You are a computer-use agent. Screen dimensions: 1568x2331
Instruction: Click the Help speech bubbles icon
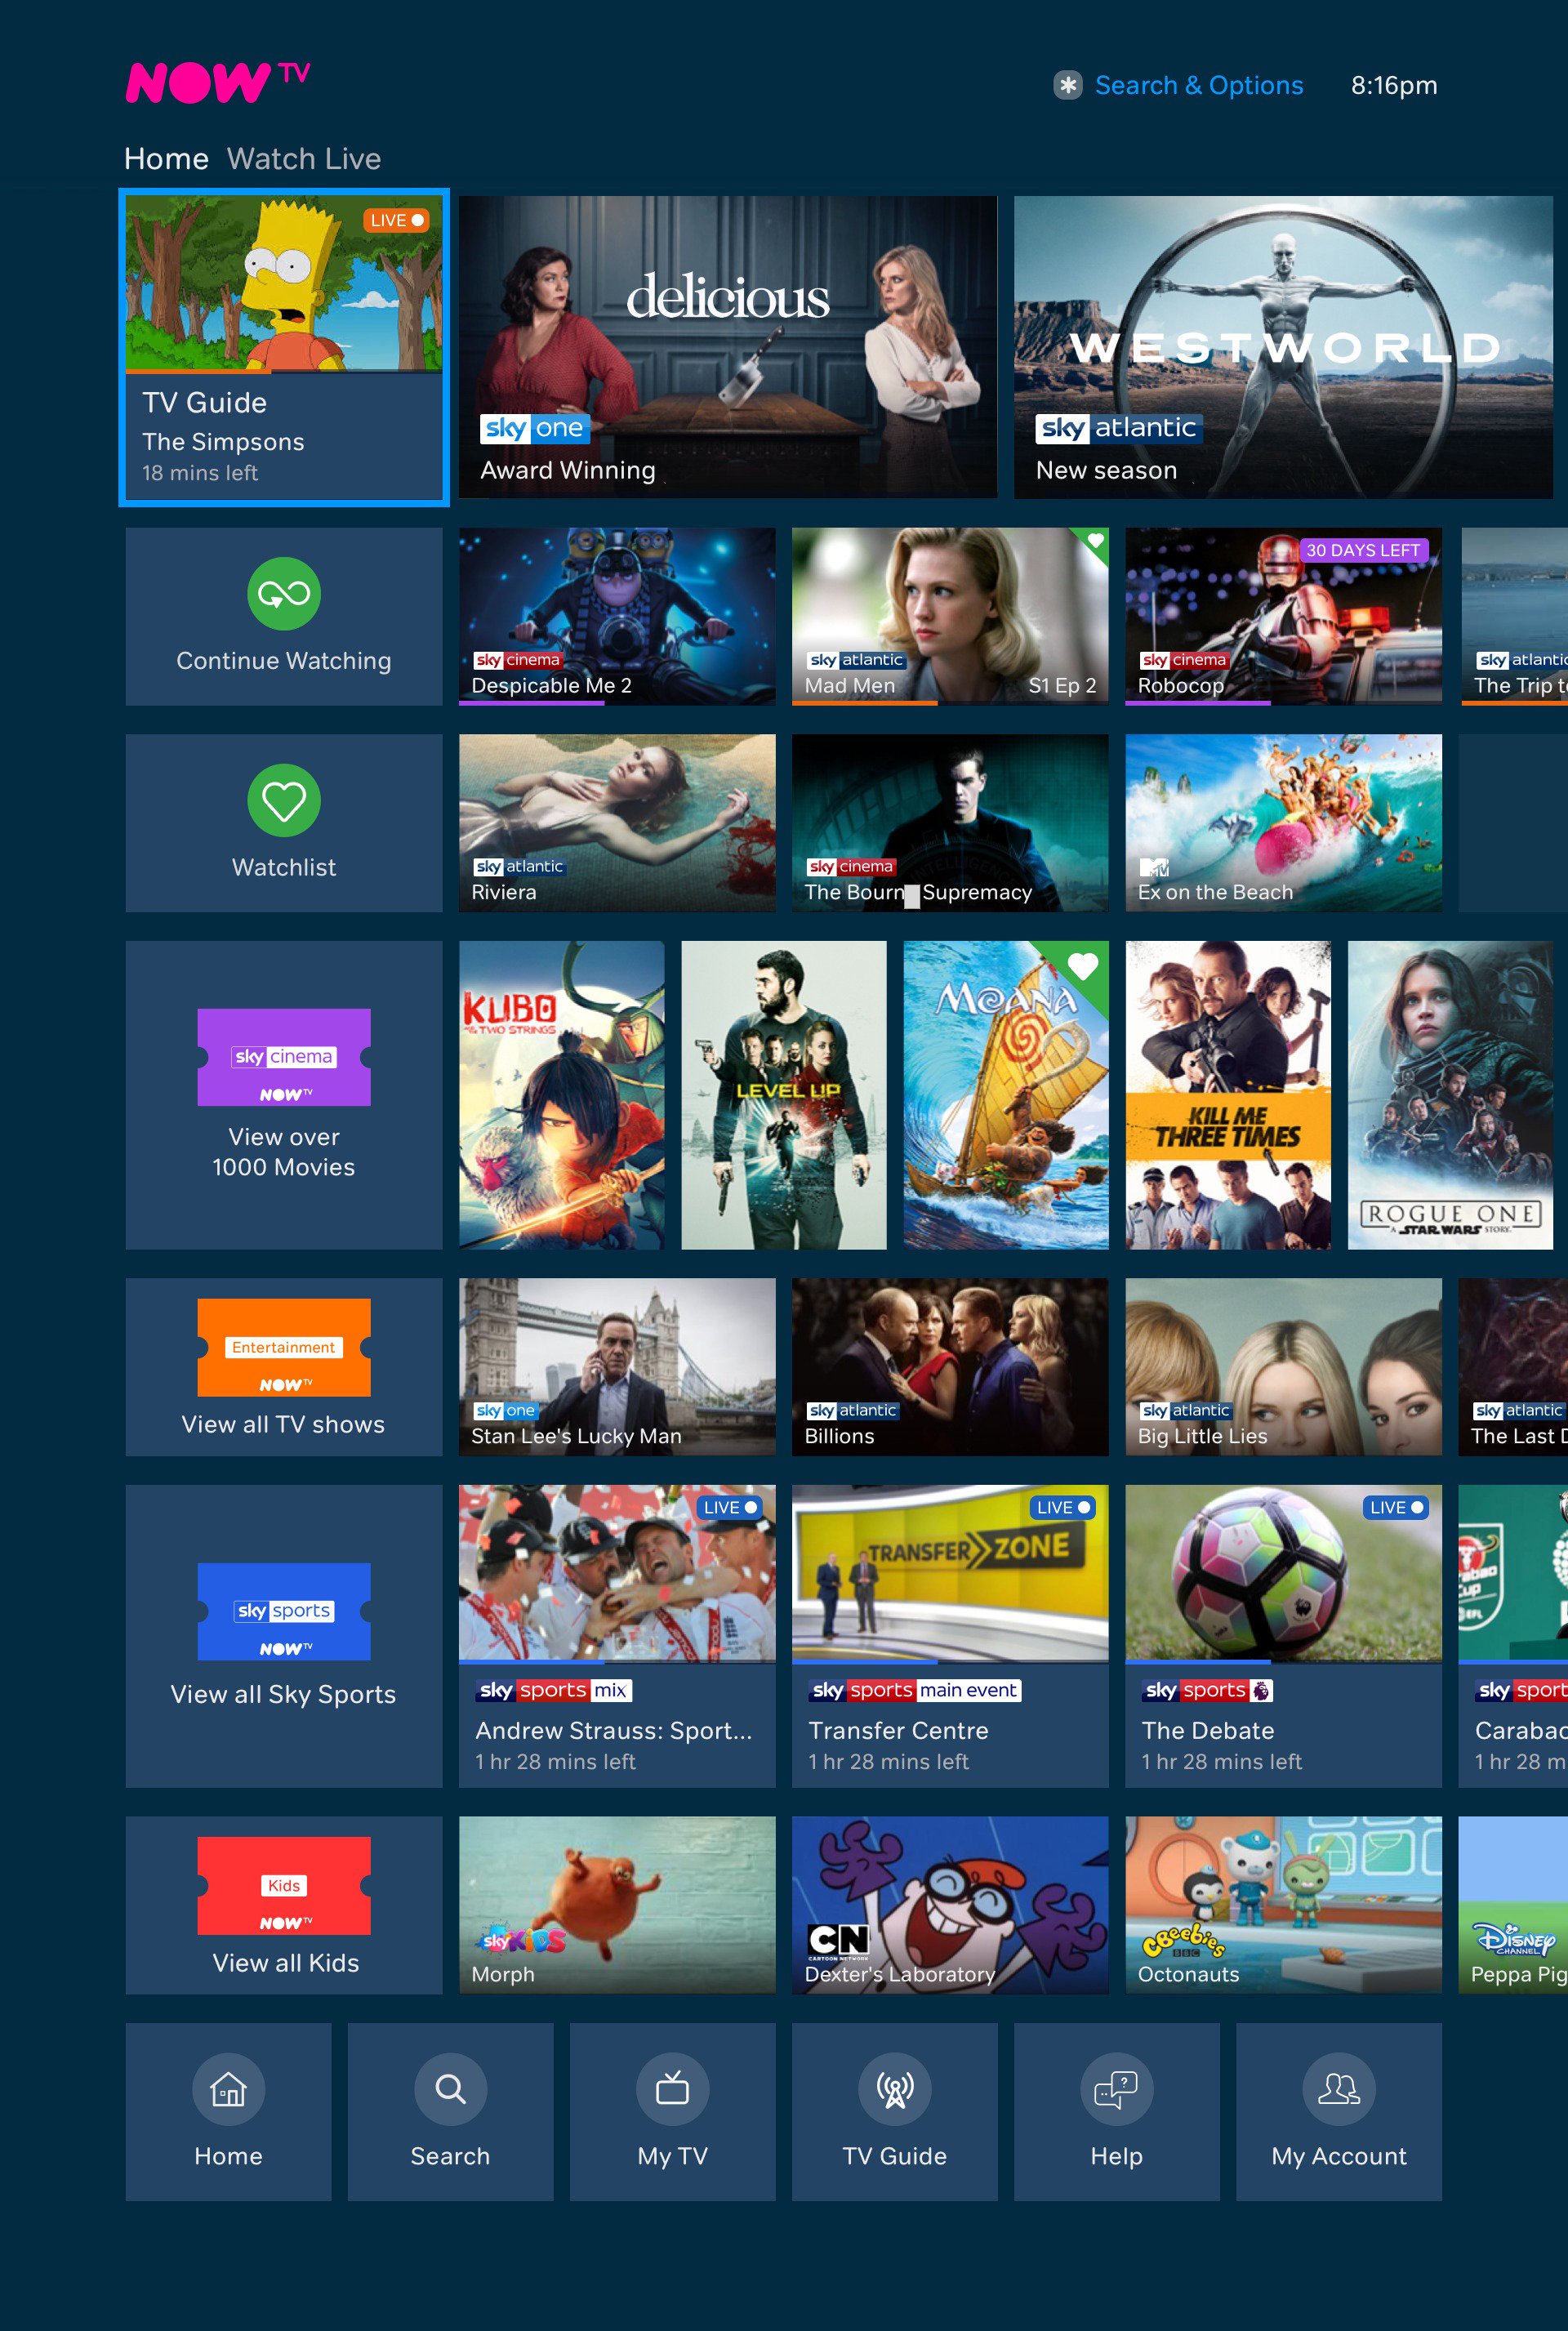point(1117,2089)
